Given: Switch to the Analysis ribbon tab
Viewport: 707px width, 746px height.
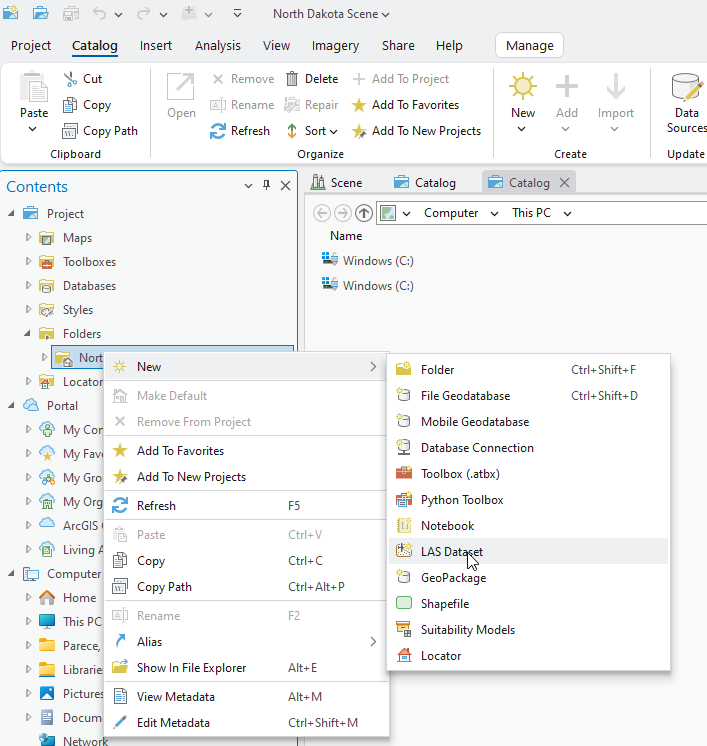Looking at the screenshot, I should [x=218, y=46].
